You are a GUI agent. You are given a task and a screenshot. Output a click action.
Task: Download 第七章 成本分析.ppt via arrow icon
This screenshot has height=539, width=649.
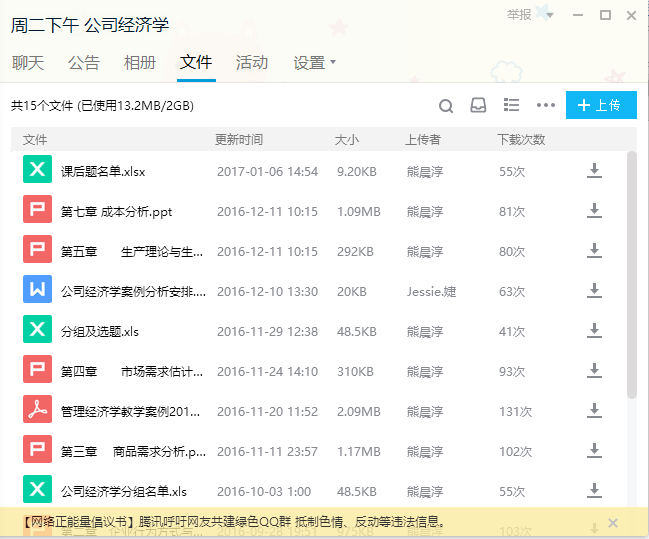pos(594,211)
